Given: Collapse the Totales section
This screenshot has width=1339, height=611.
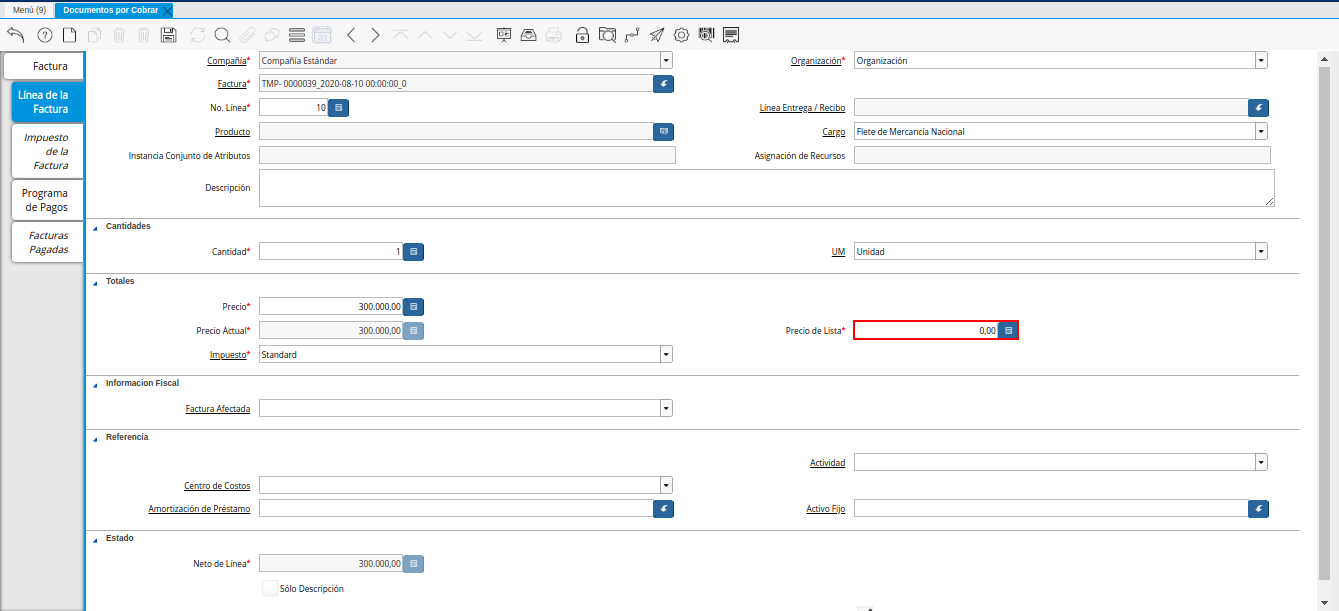Looking at the screenshot, I should click(96, 282).
